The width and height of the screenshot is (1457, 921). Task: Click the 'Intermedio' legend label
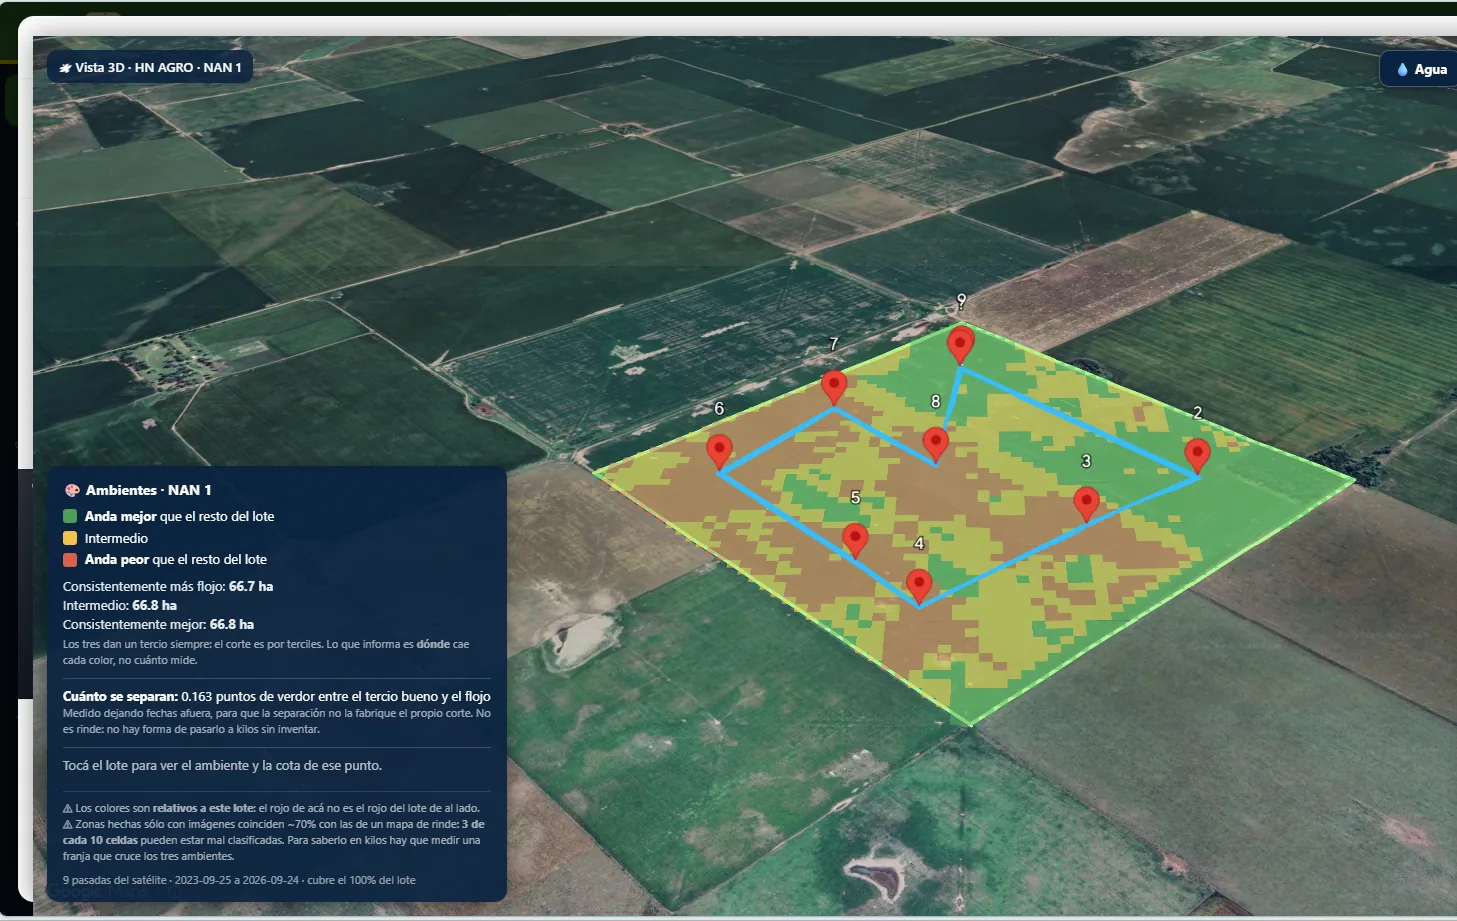click(116, 538)
